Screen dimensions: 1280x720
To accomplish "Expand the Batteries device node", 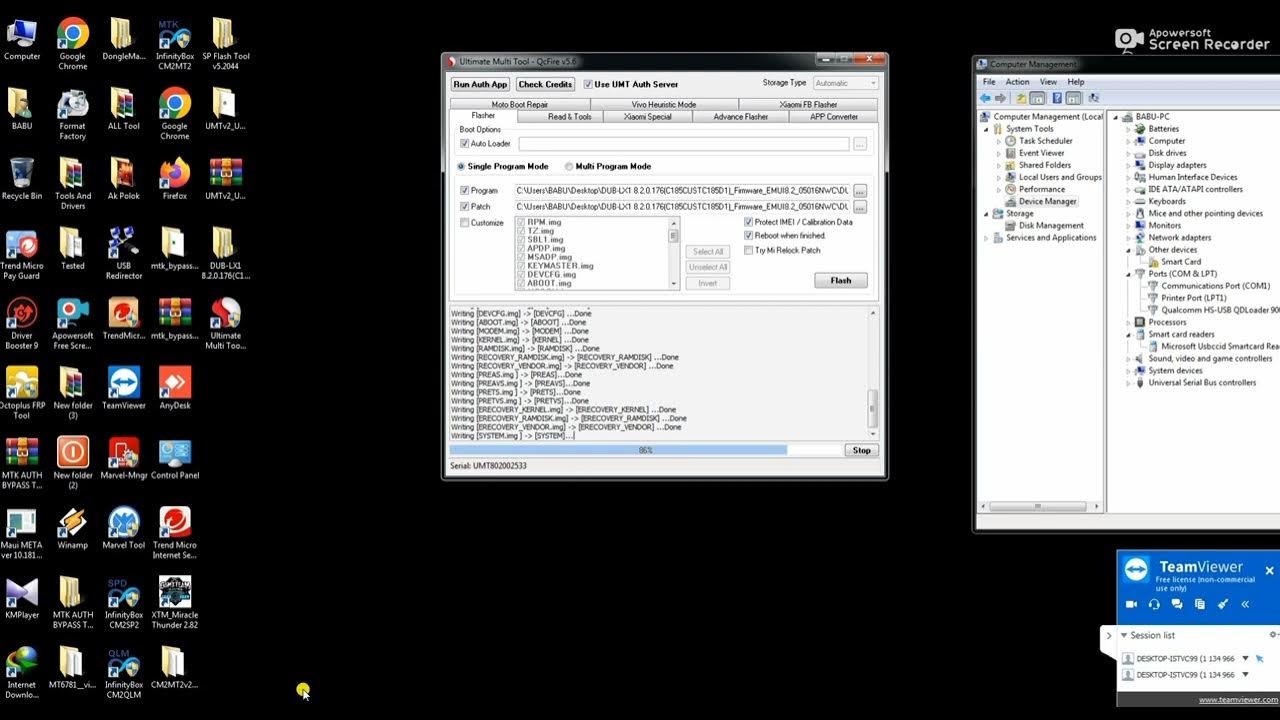I will 1129,129.
